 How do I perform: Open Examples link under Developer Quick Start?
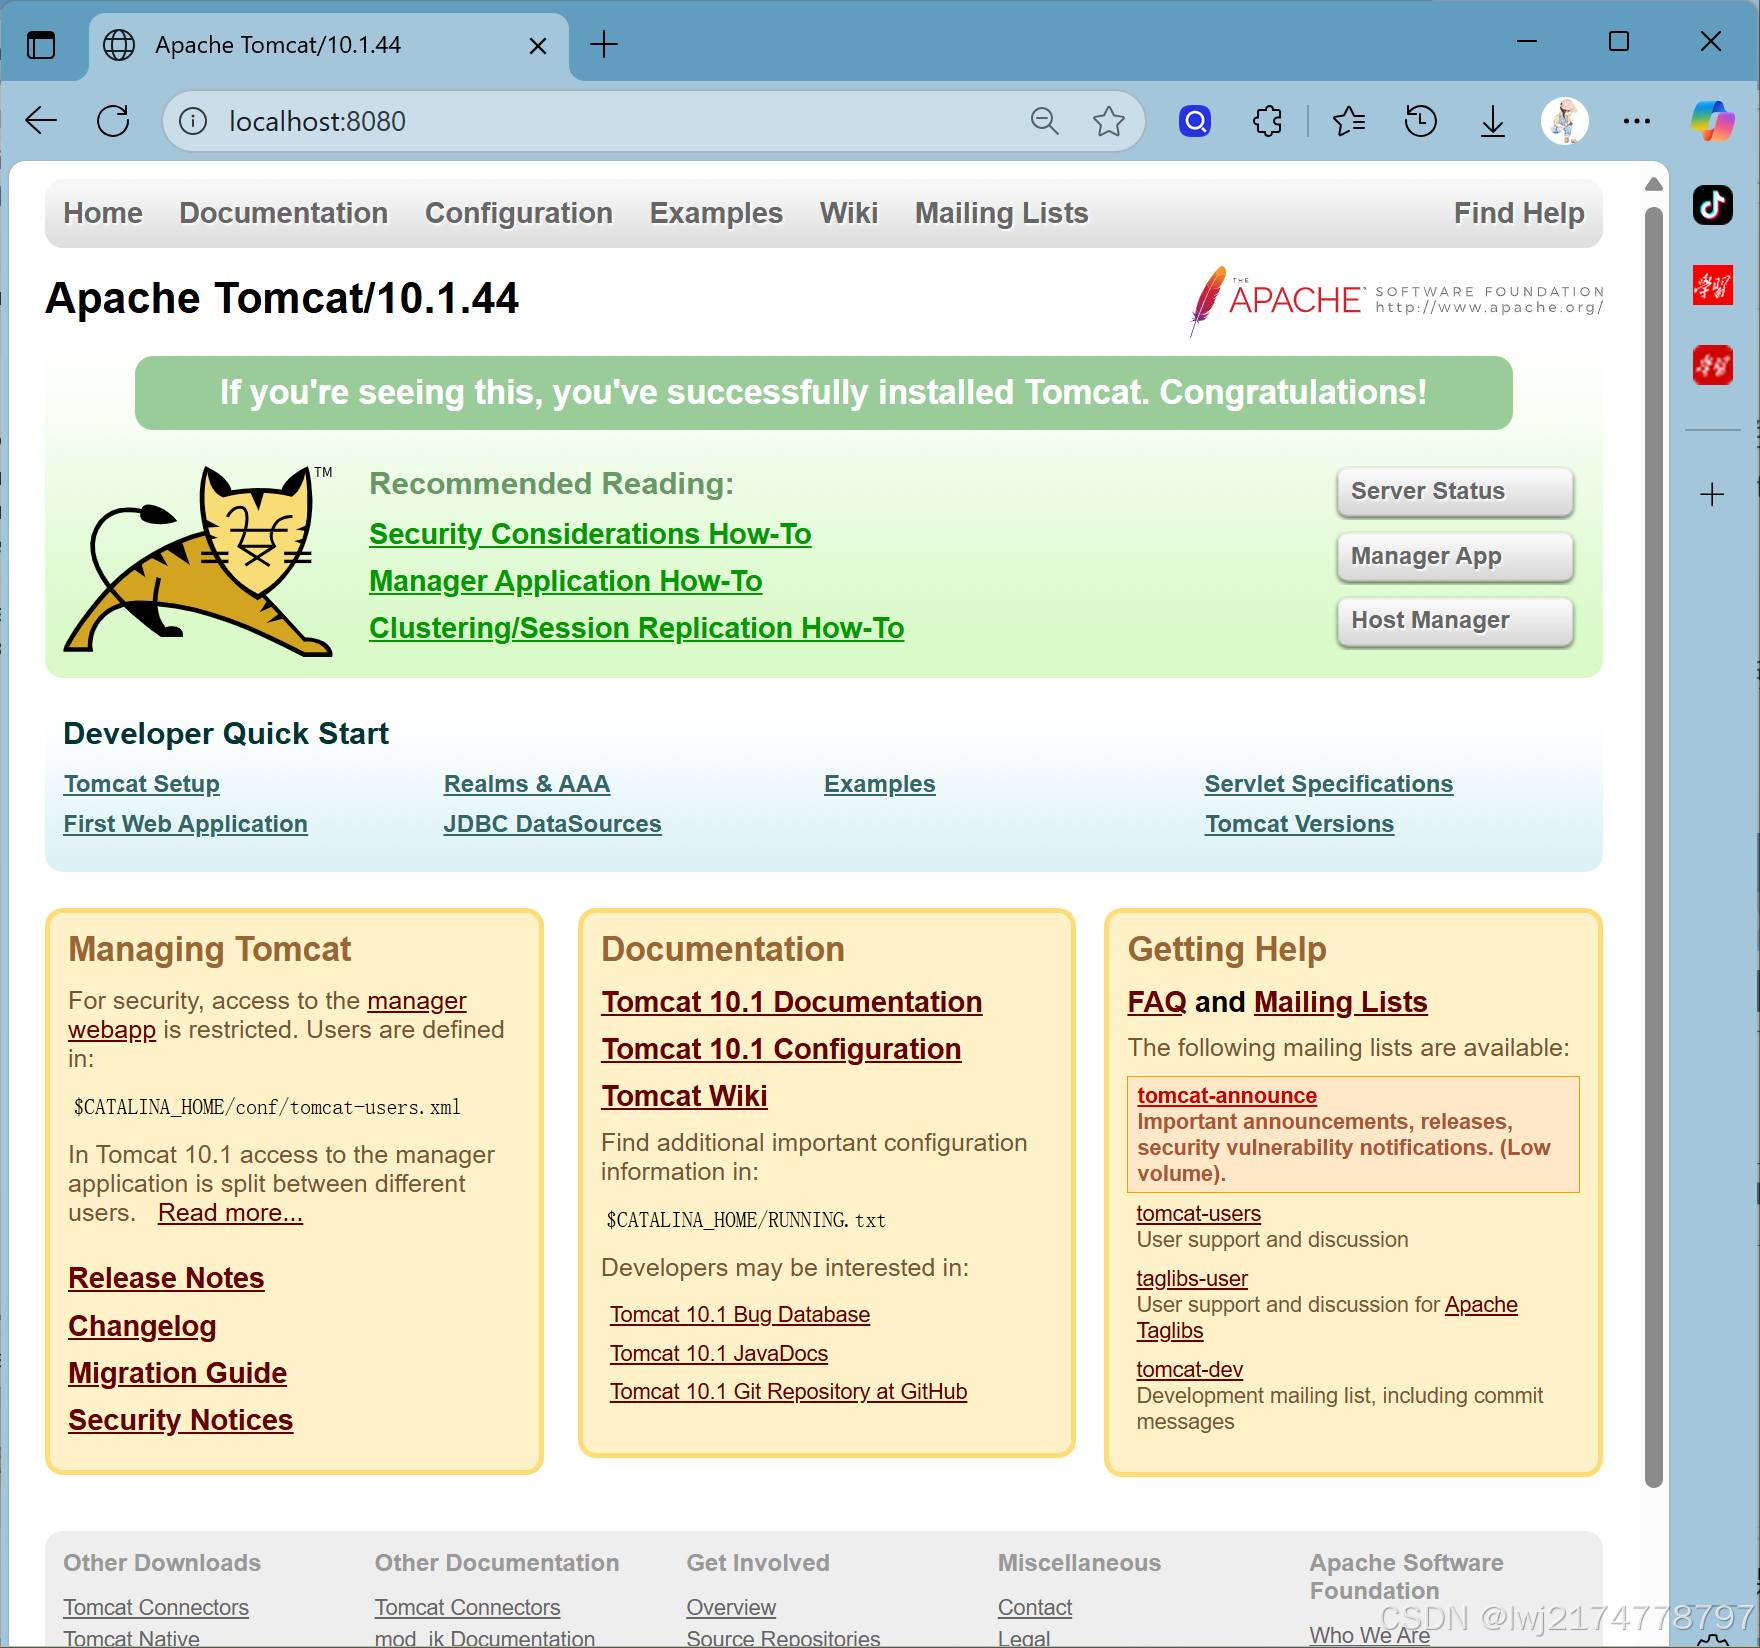tap(880, 784)
